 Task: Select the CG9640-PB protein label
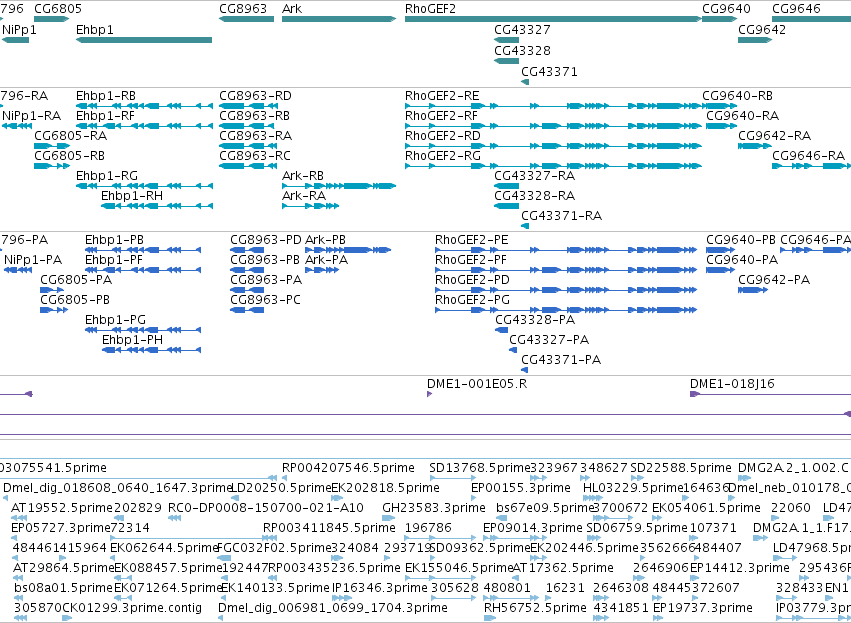pyautogui.click(x=741, y=240)
